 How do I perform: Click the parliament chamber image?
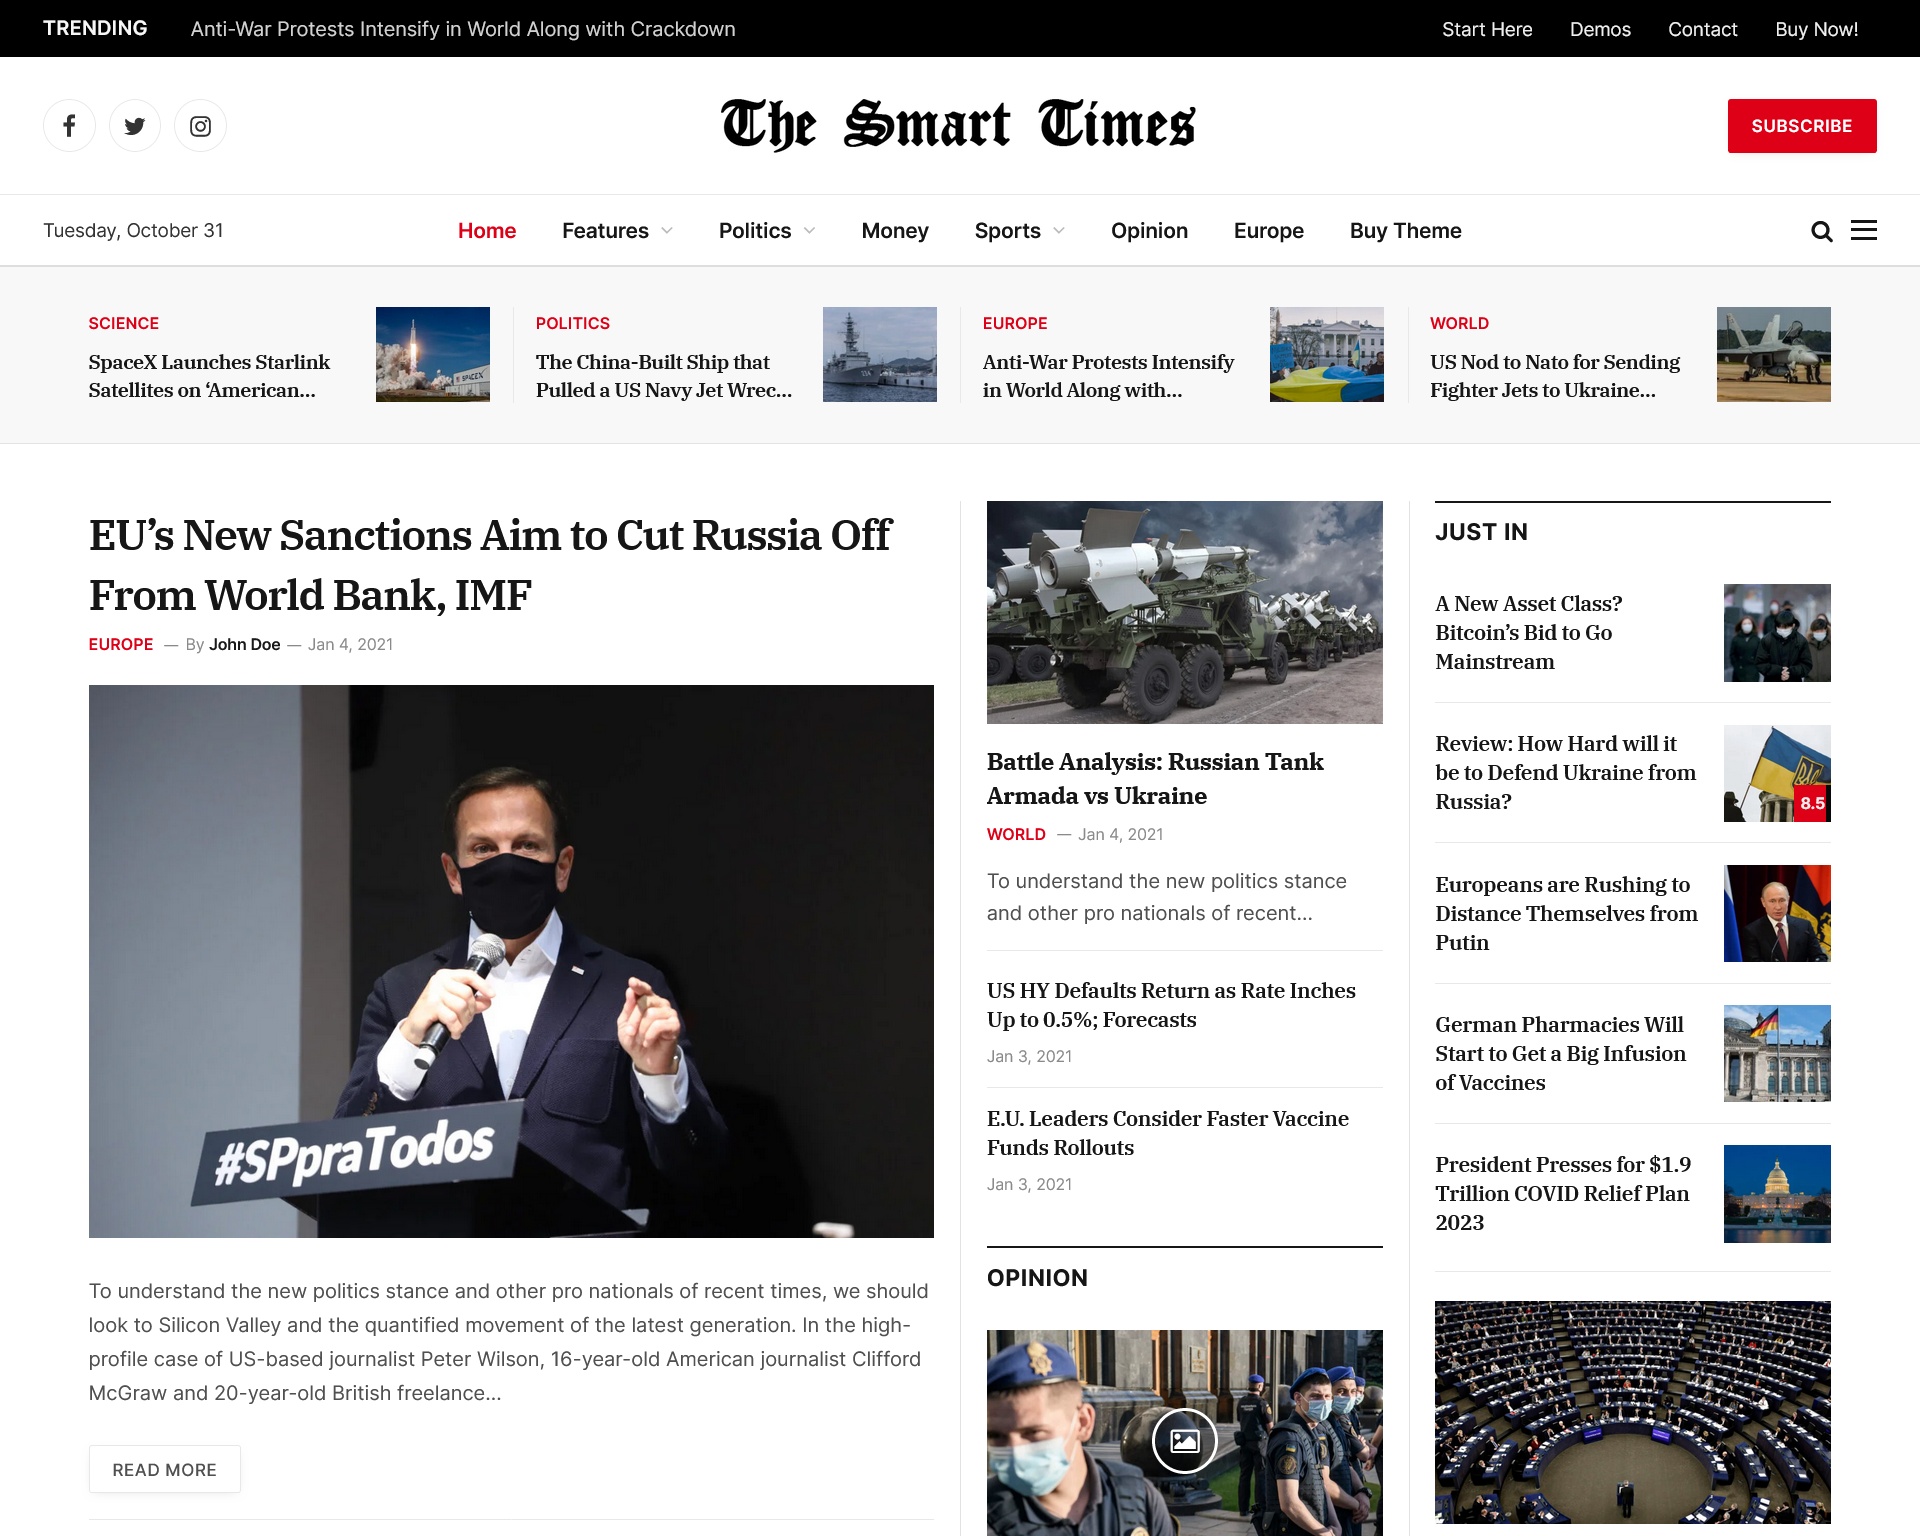[1633, 1412]
